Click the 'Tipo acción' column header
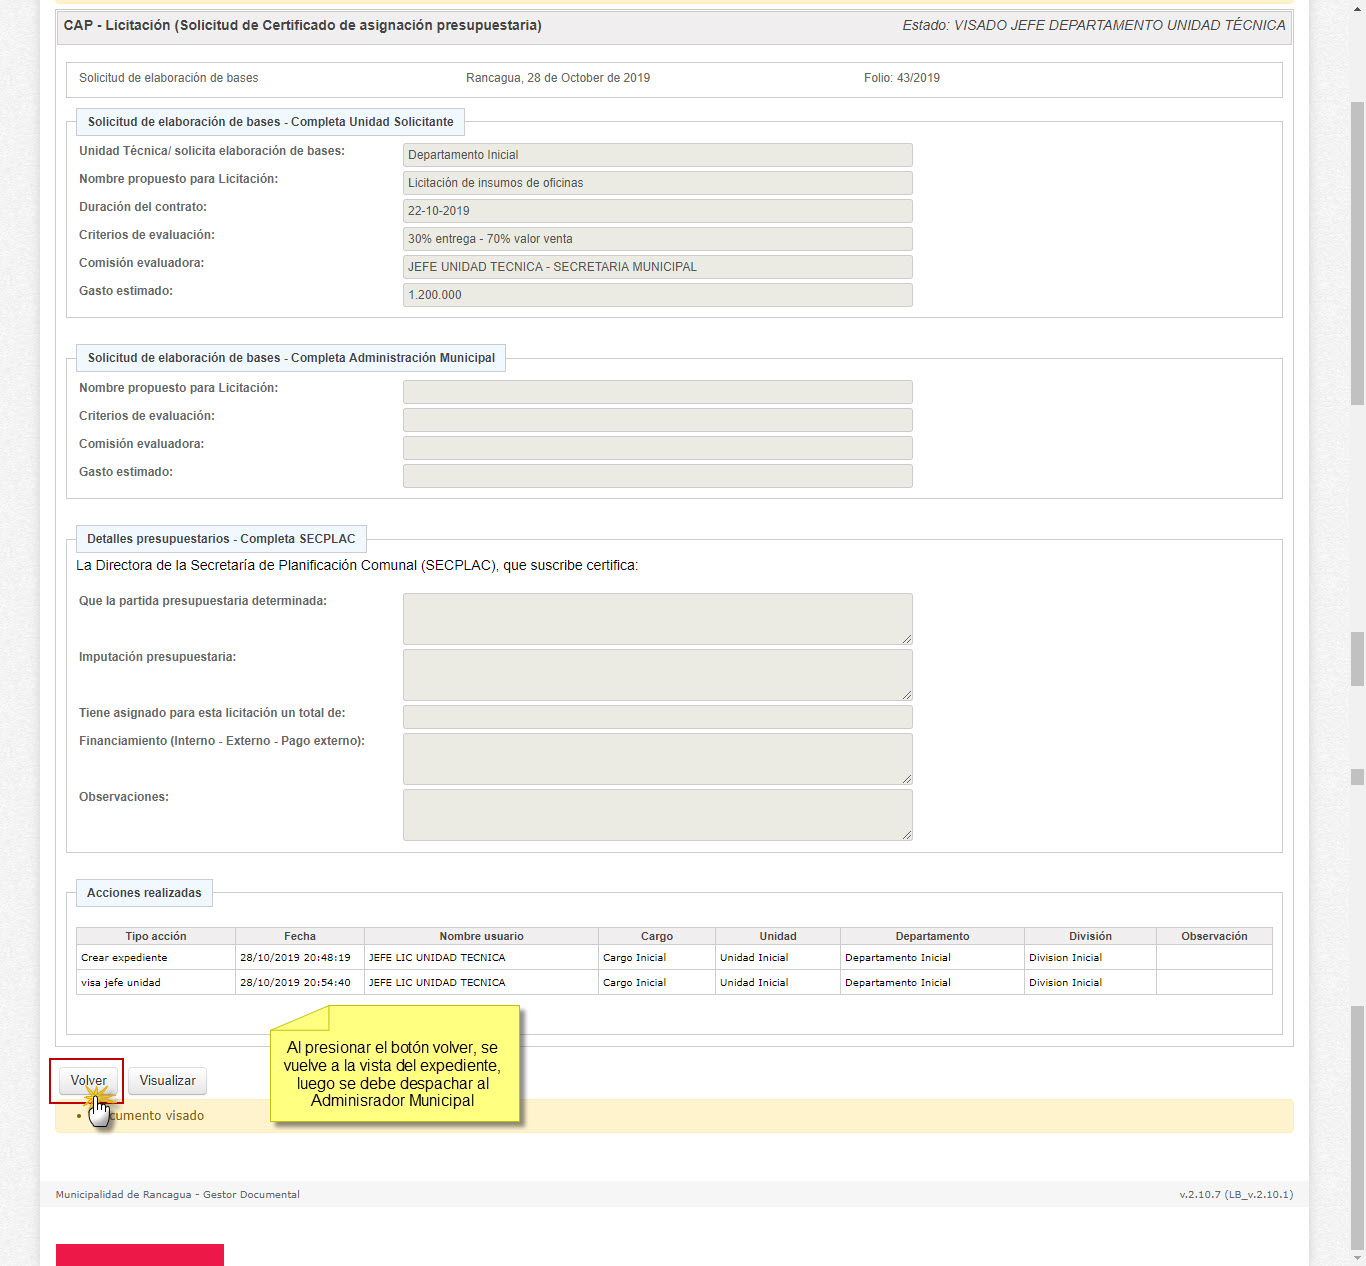This screenshot has width=1366, height=1266. pos(156,936)
